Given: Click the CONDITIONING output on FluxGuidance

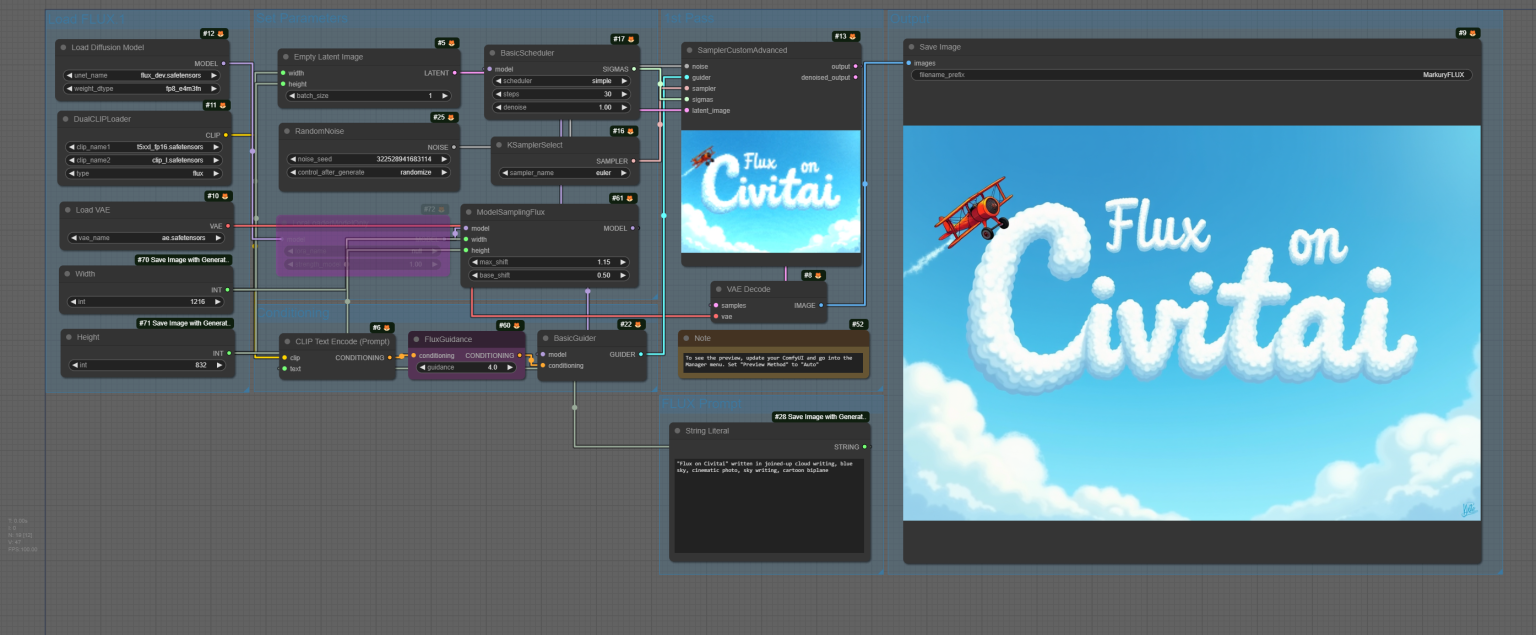Looking at the screenshot, I should [519, 353].
